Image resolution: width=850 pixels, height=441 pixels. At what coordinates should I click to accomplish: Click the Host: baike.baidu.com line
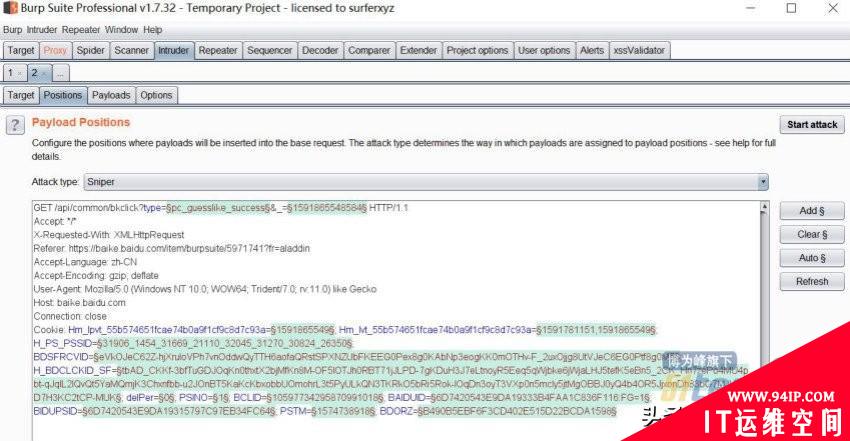coord(80,303)
